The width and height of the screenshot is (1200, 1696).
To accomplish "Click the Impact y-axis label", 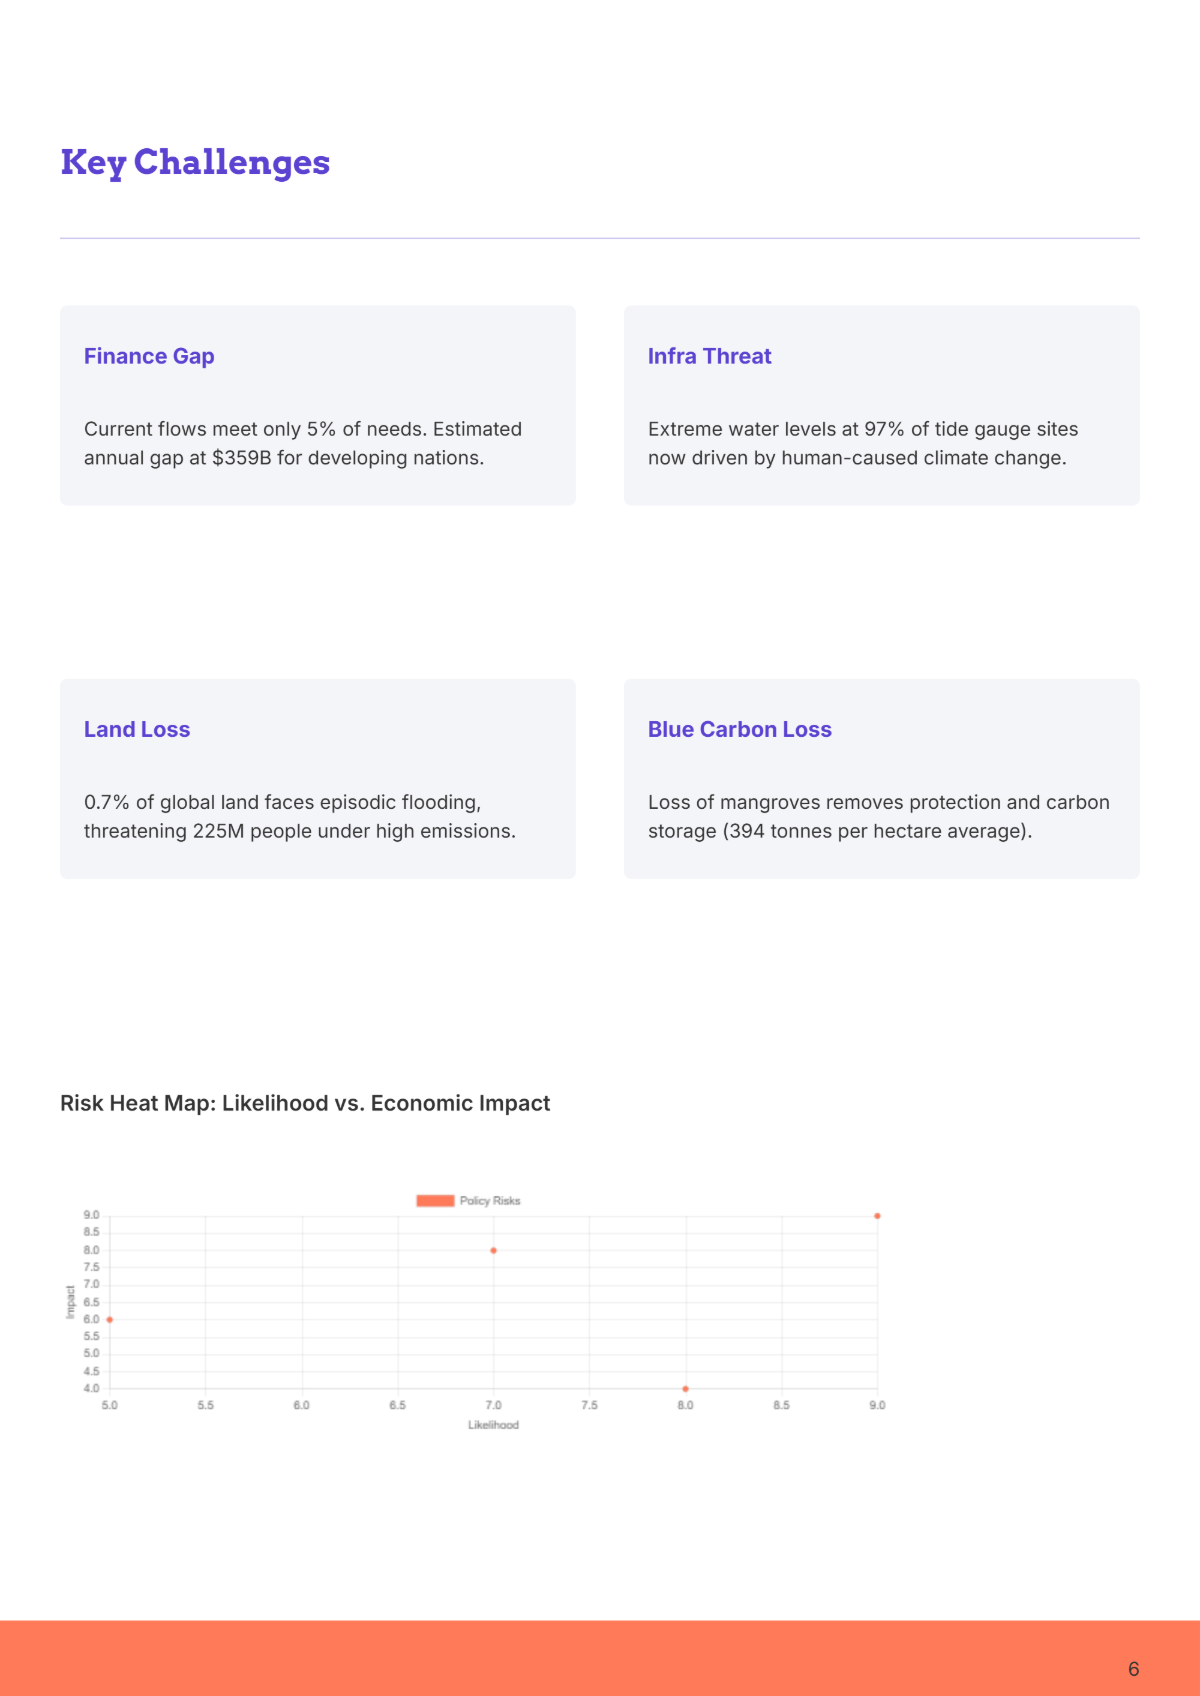I will pyautogui.click(x=70, y=1302).
